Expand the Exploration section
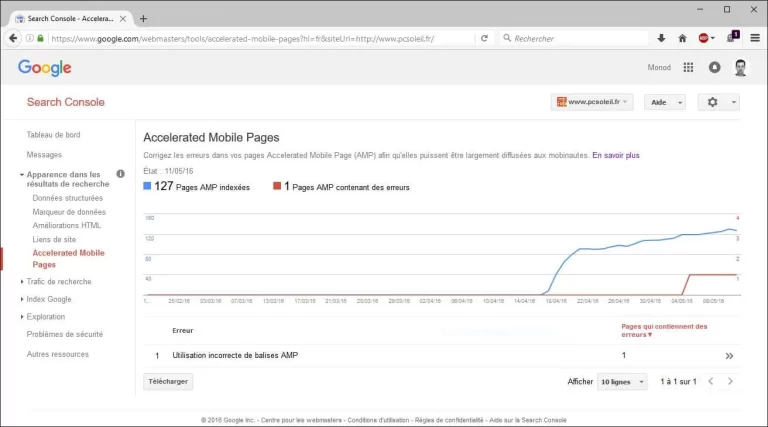This screenshot has height=427, width=768. coord(22,317)
